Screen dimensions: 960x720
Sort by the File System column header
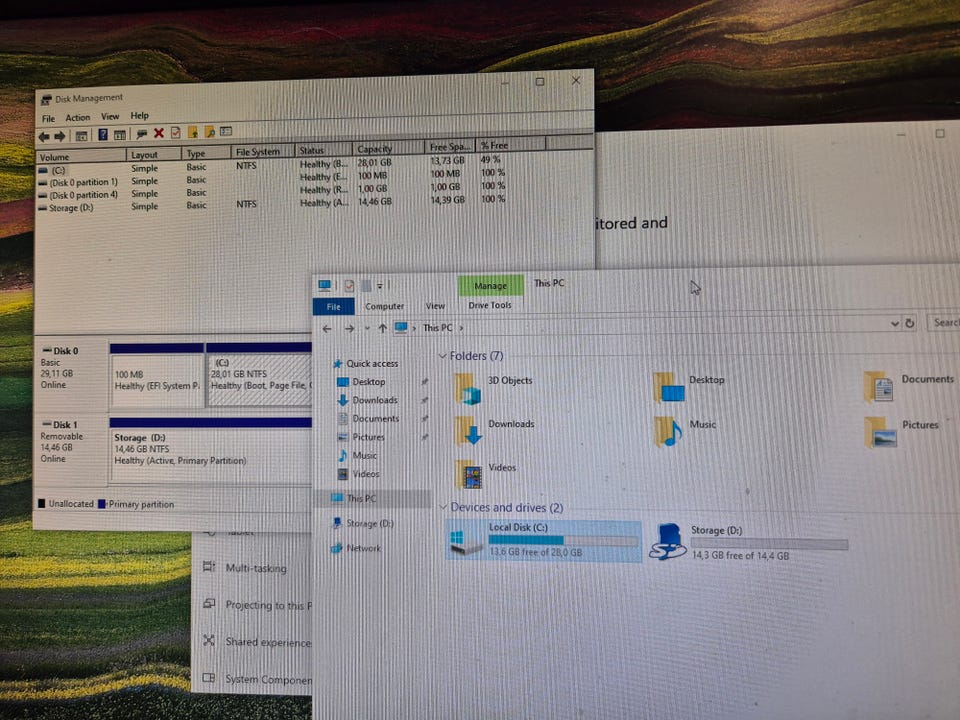click(261, 151)
